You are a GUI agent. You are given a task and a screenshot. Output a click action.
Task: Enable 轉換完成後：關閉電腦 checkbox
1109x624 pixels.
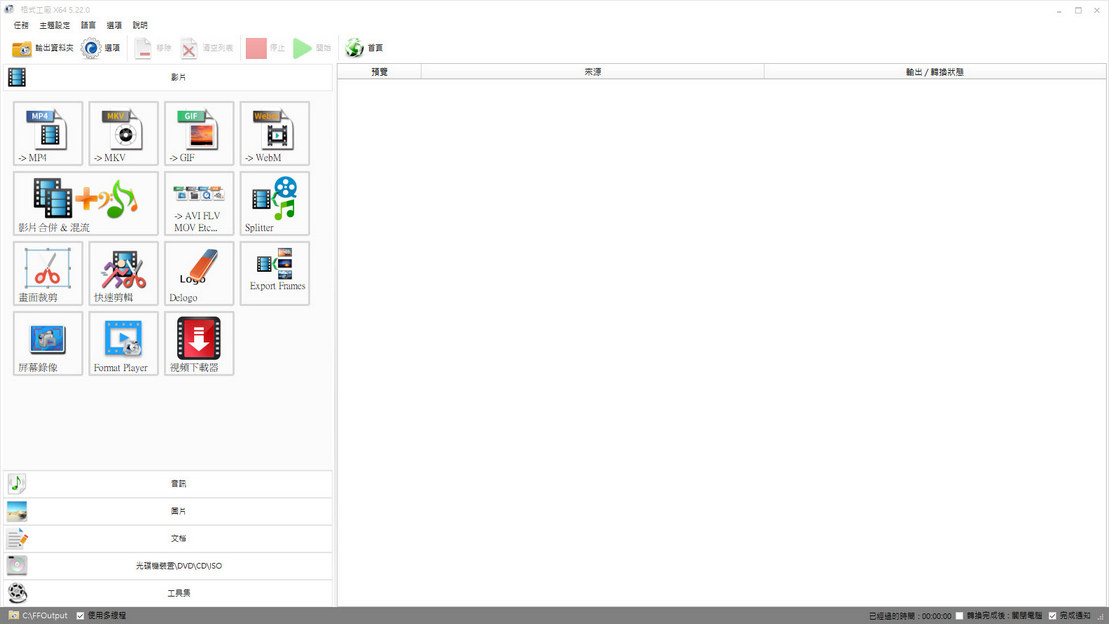960,616
